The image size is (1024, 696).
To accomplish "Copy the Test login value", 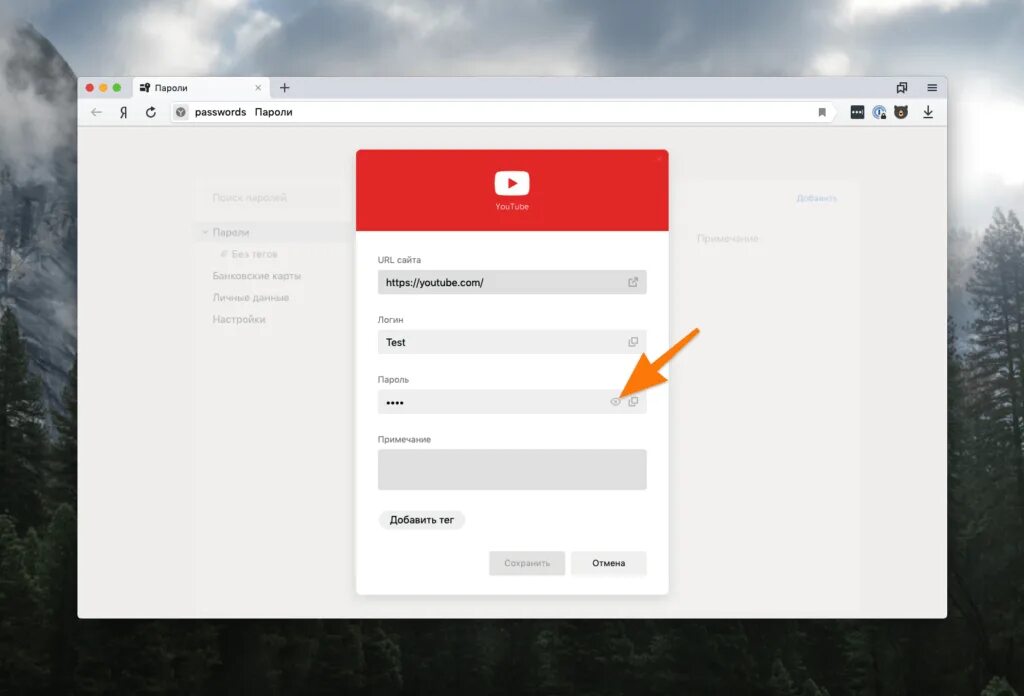I will click(x=633, y=342).
